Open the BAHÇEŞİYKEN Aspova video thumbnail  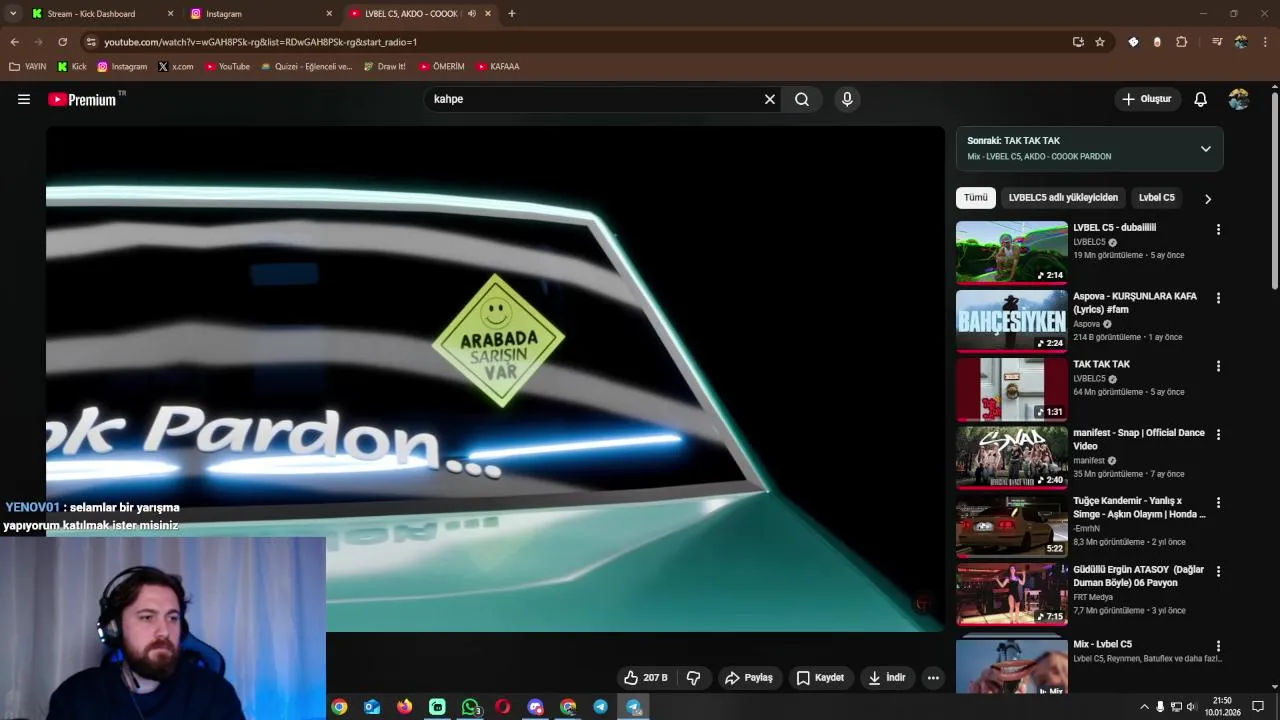(x=1012, y=321)
